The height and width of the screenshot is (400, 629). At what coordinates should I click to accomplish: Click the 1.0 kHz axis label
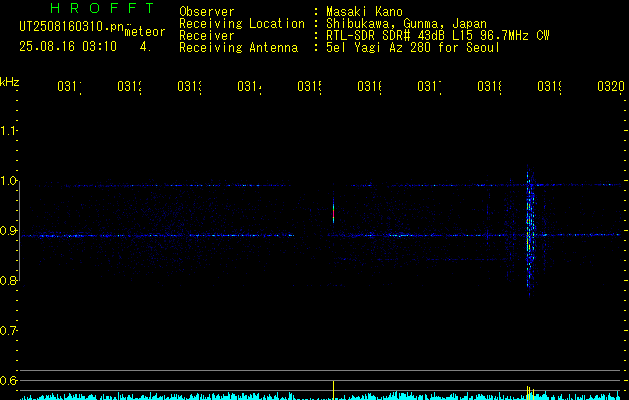tap(8, 181)
